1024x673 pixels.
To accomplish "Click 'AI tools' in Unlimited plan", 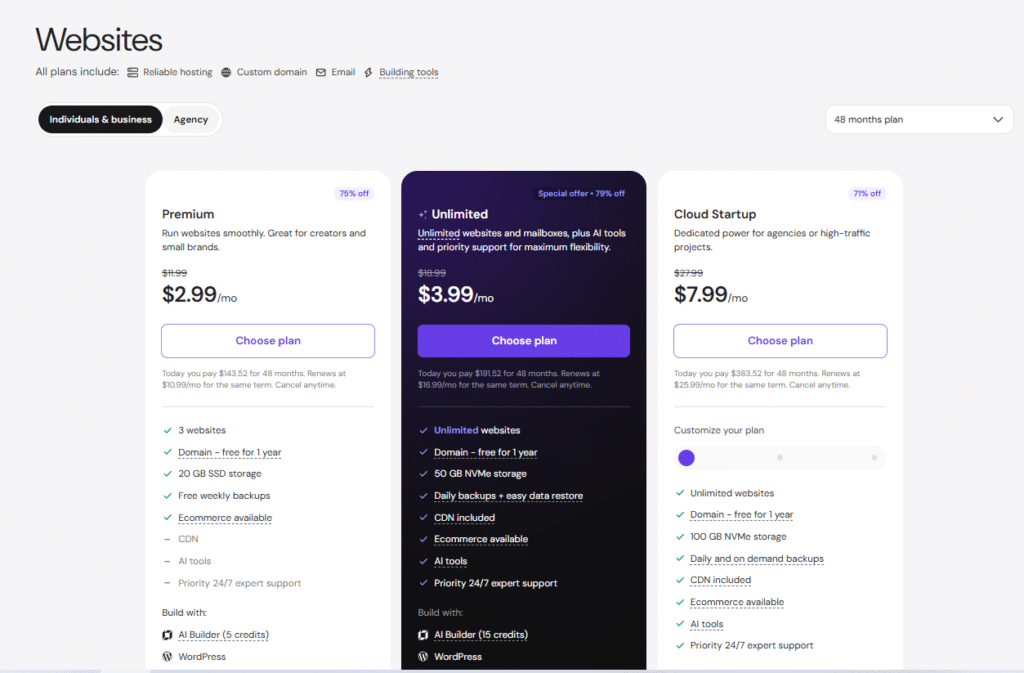I will click(x=451, y=561).
